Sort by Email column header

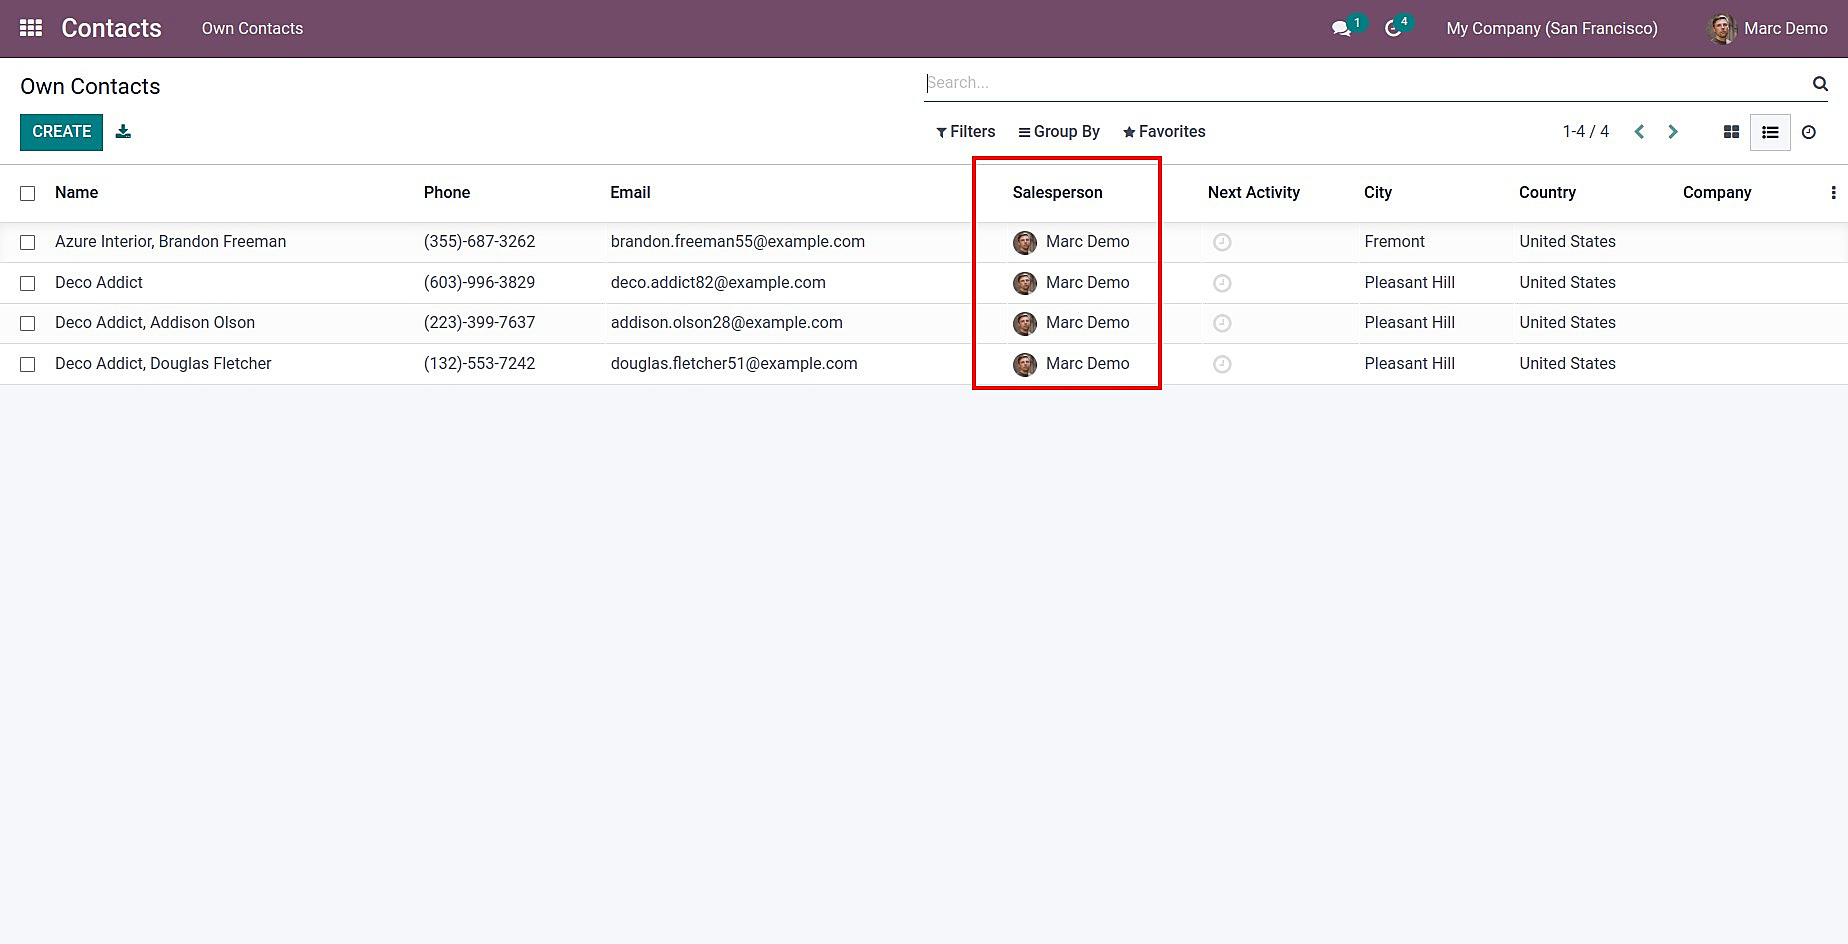click(630, 192)
